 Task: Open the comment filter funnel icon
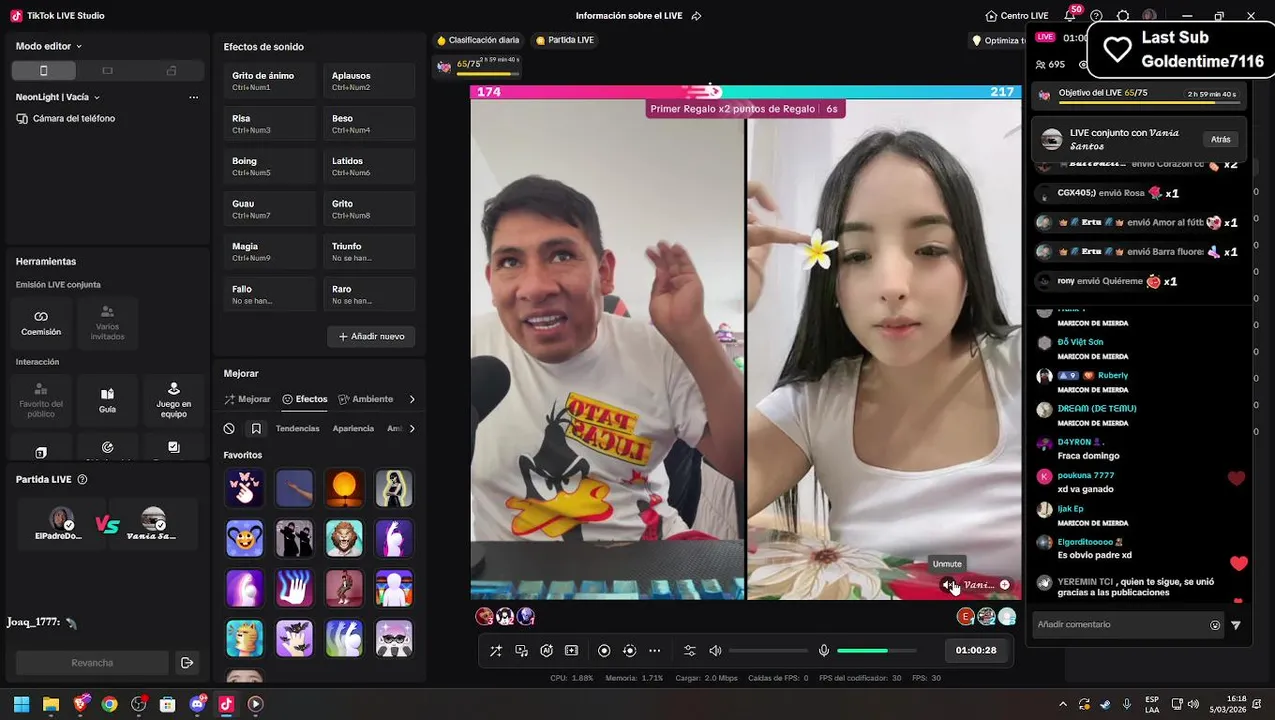(1236, 625)
